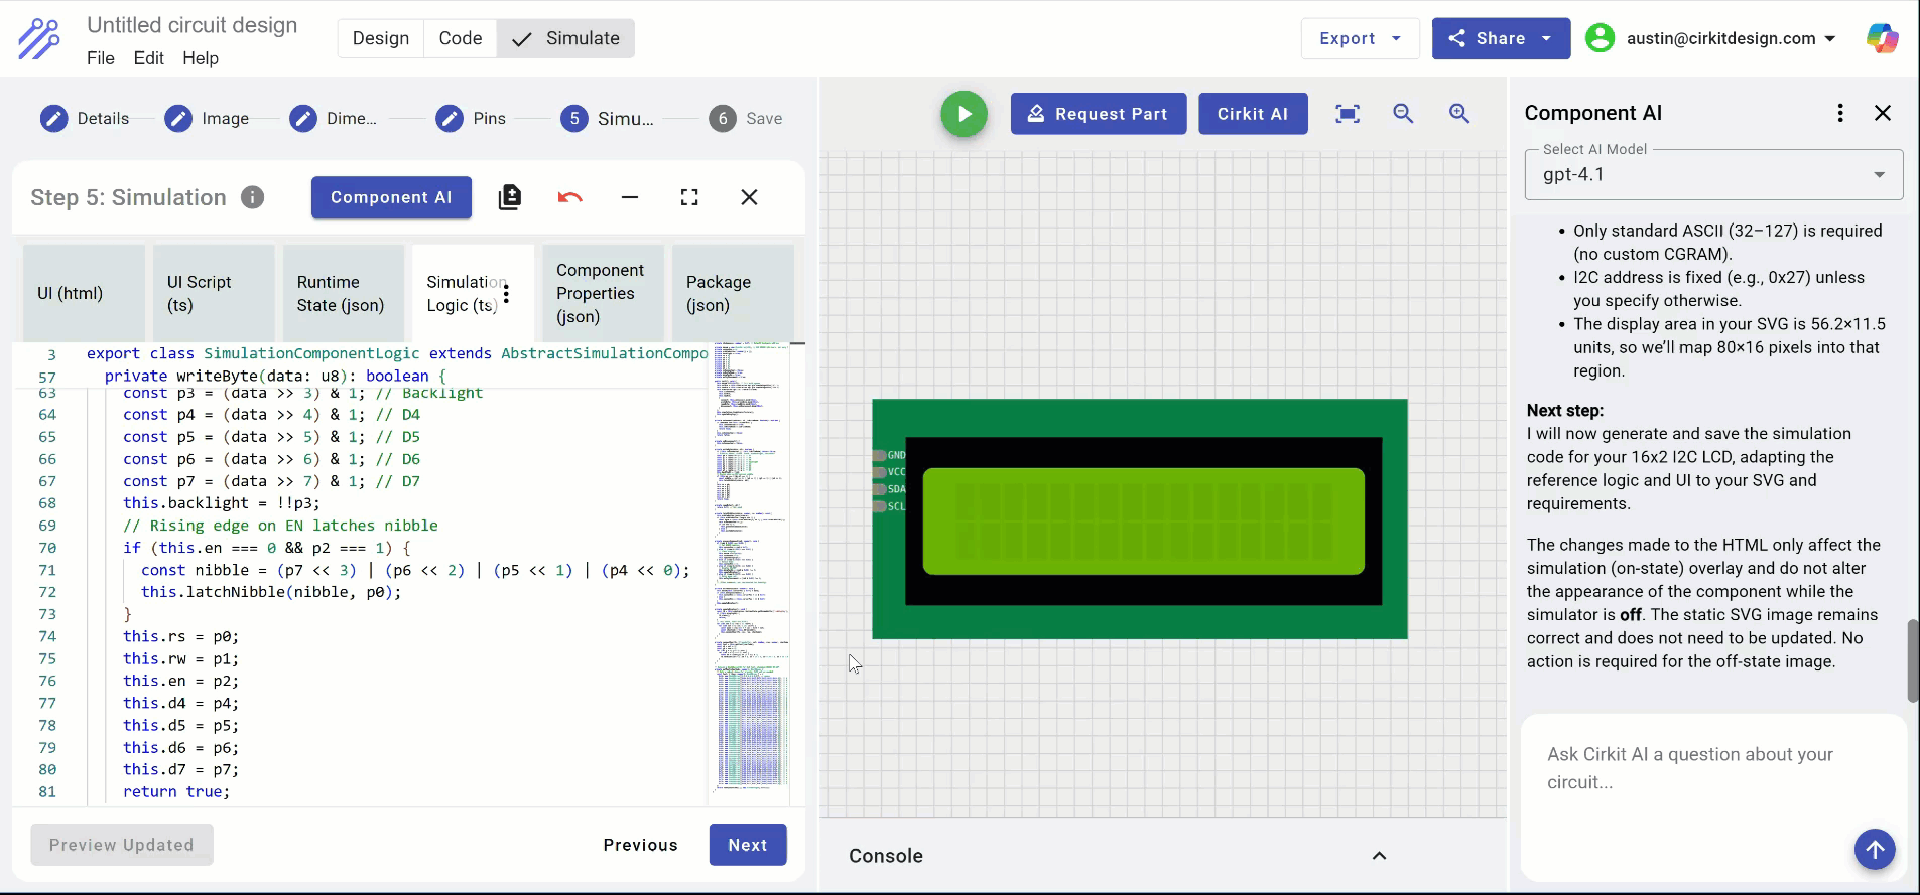The width and height of the screenshot is (1920, 895).
Task: Click the Pins step pencil icon
Action: 450,119
